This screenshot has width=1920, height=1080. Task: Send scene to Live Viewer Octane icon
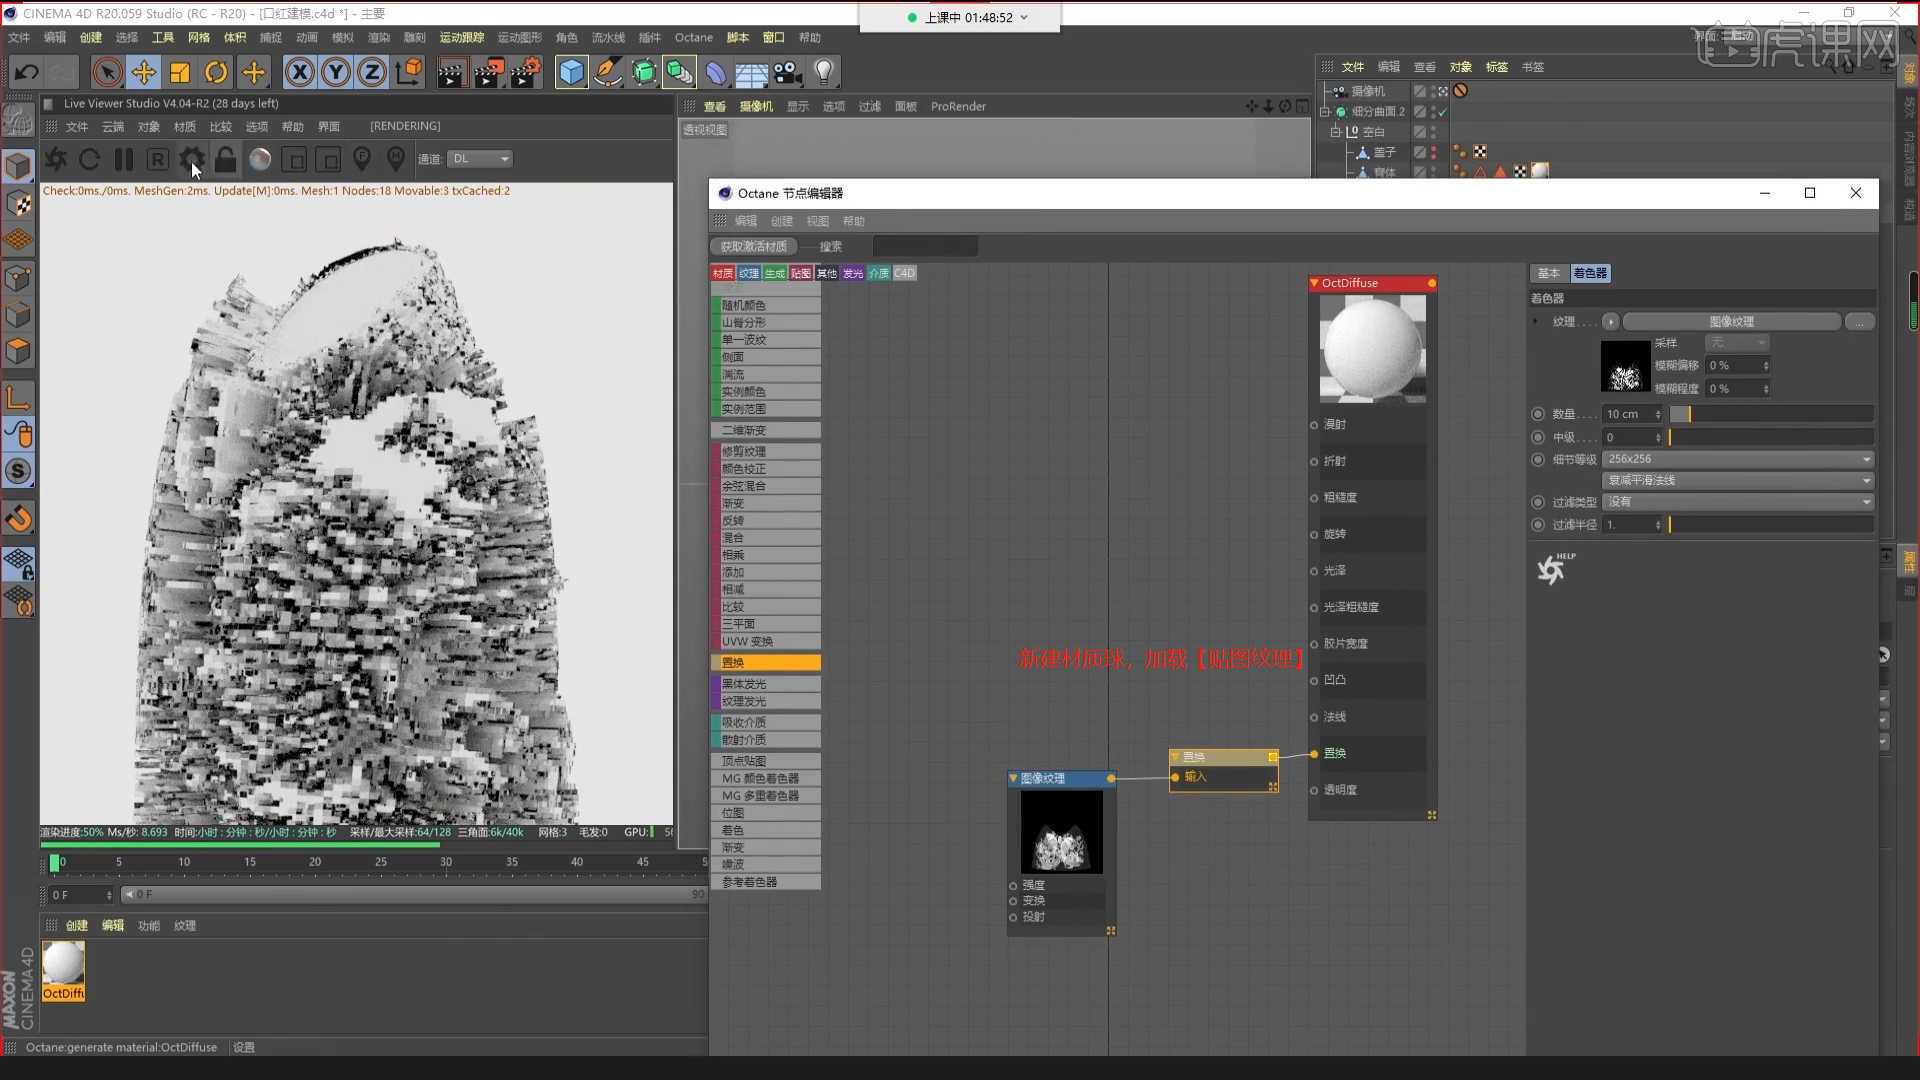(56, 159)
